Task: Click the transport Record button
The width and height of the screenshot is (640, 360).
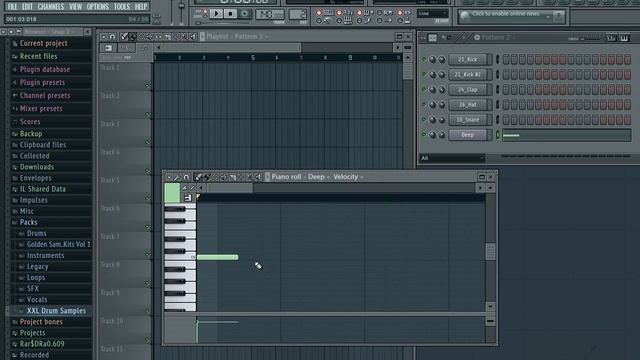Action: [x=244, y=14]
